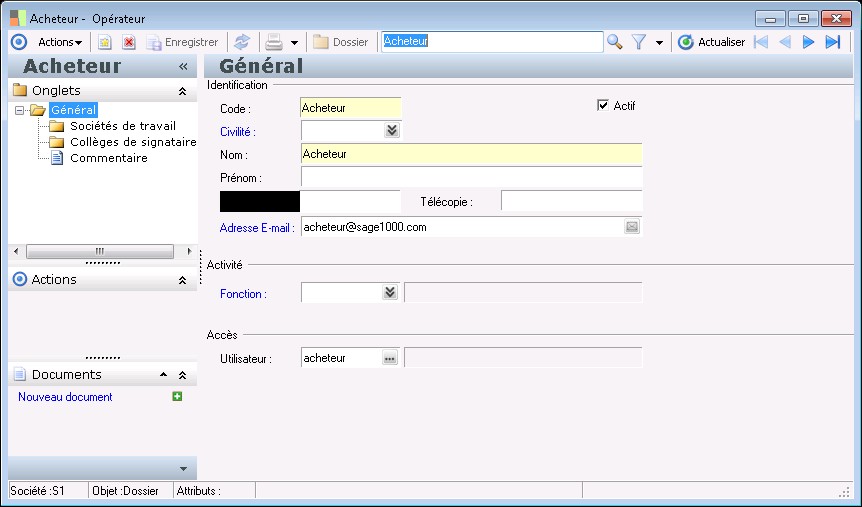
Task: Go to the last record
Action: (833, 42)
